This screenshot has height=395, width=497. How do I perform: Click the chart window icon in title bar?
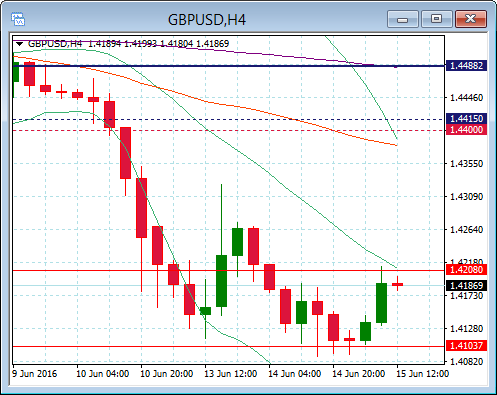pos(18,19)
